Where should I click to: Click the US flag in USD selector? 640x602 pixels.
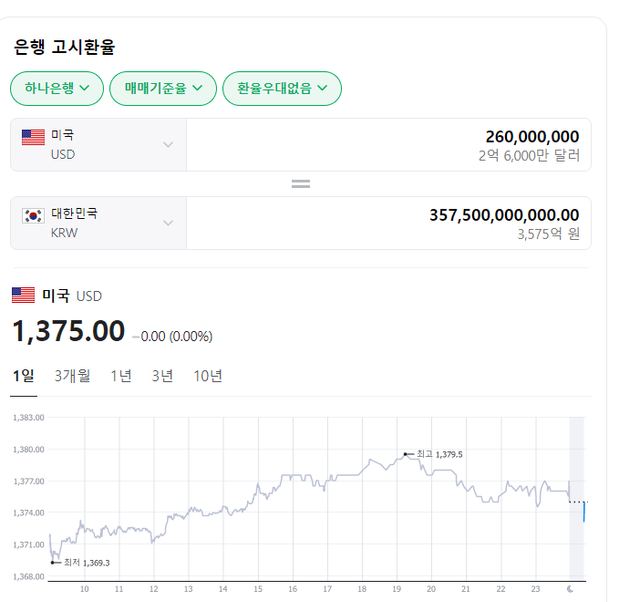33,137
